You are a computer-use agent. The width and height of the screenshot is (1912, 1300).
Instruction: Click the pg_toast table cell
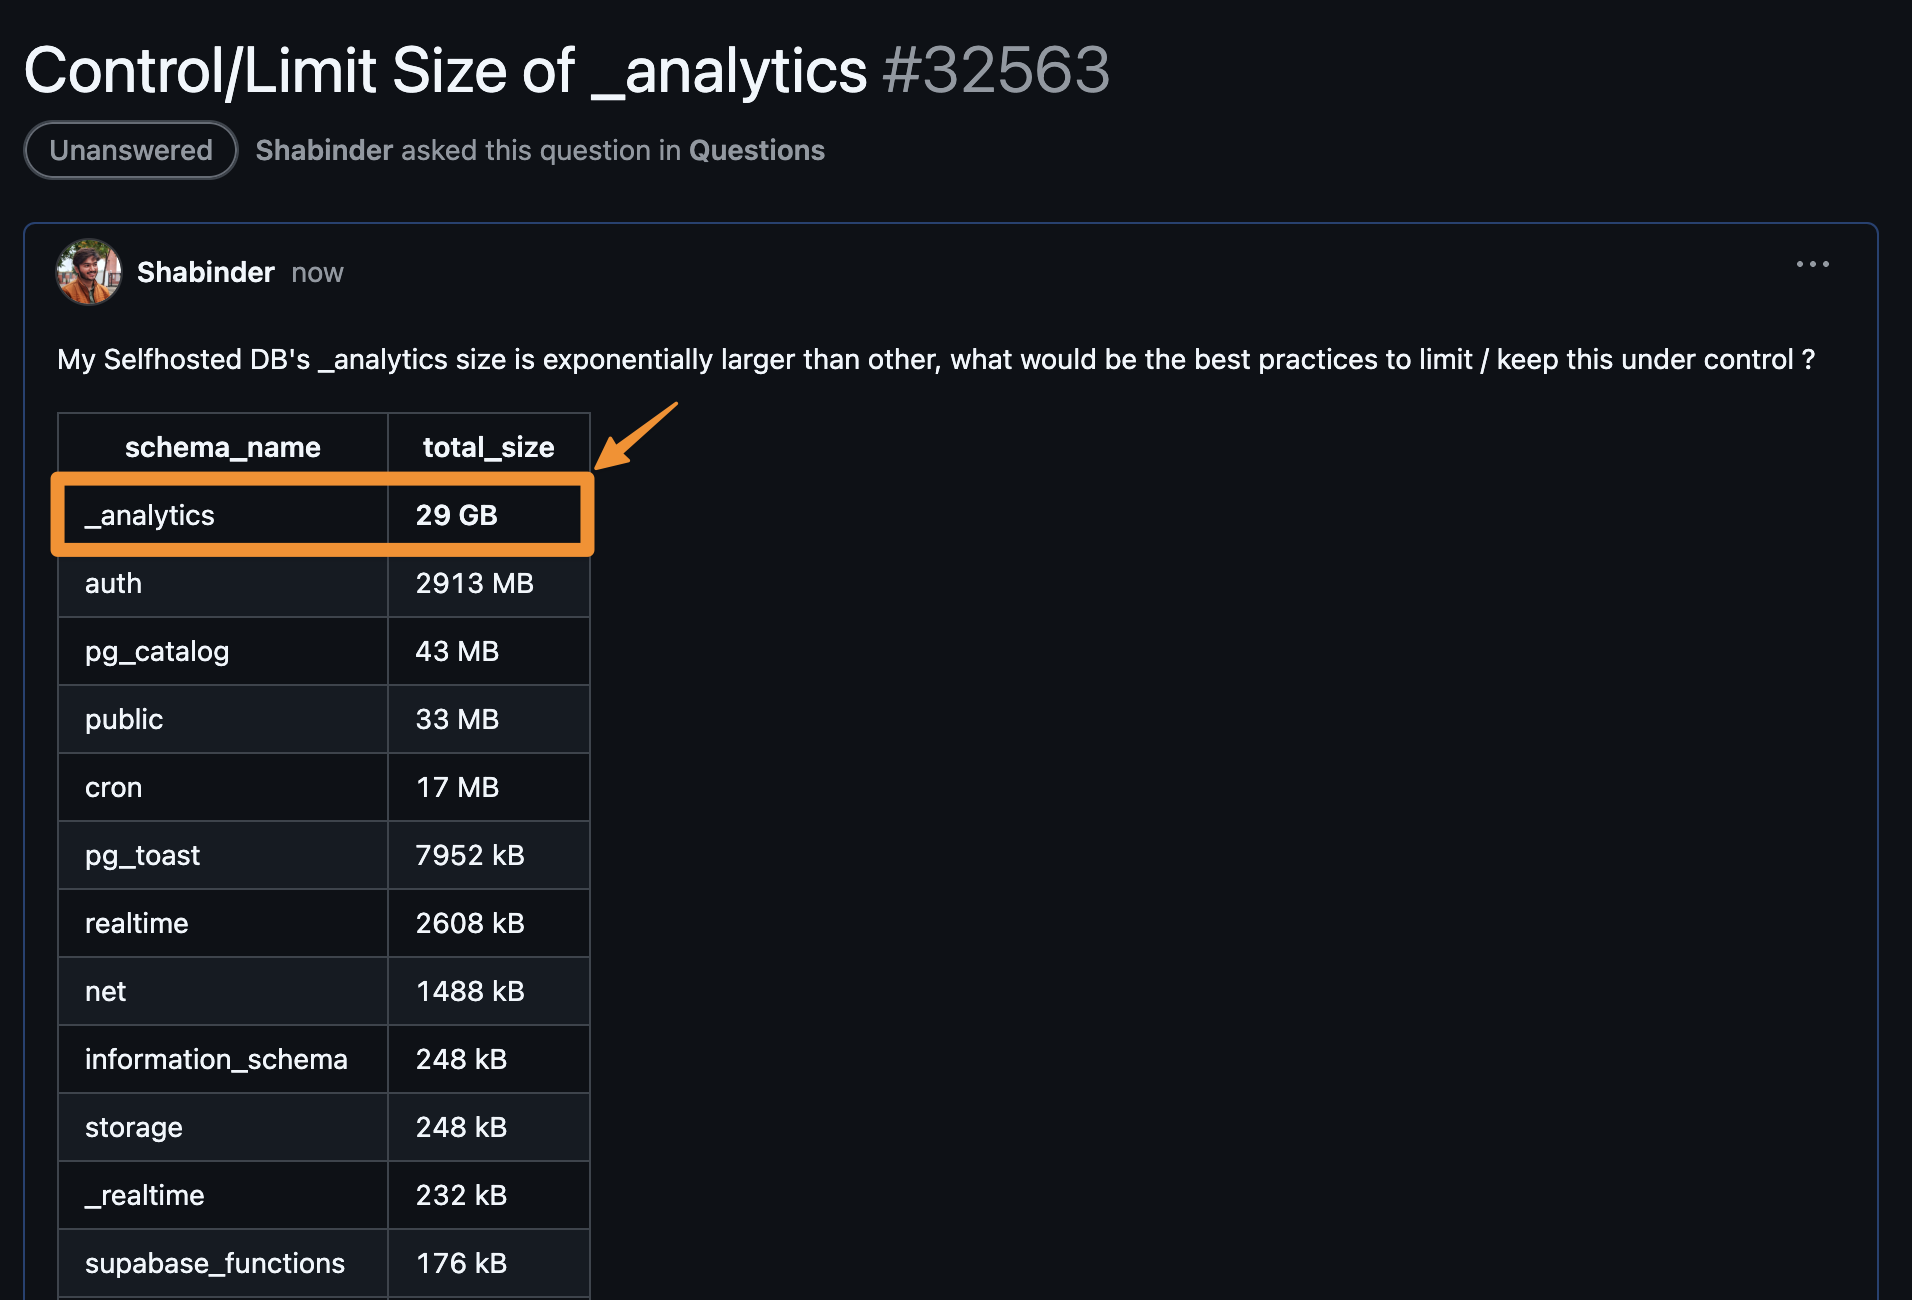pyautogui.click(x=142, y=855)
